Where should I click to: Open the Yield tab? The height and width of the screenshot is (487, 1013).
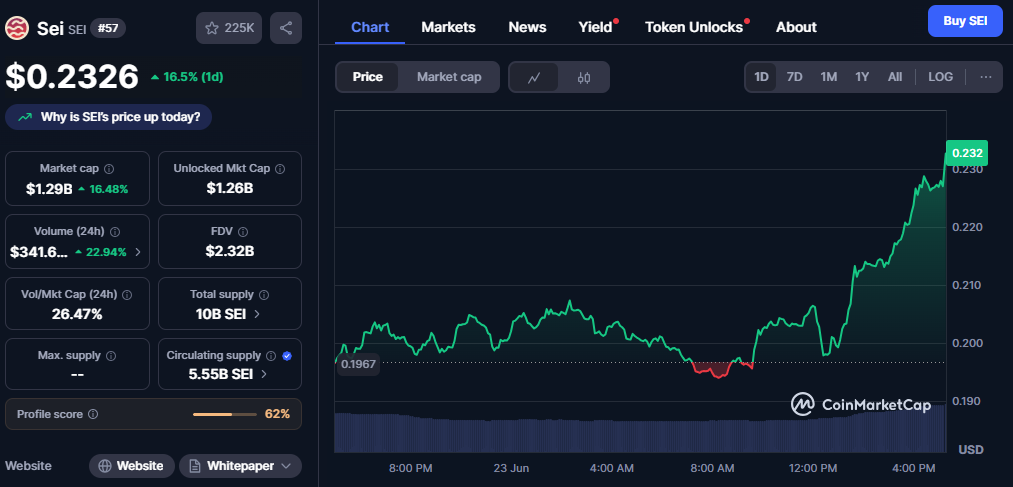[596, 27]
